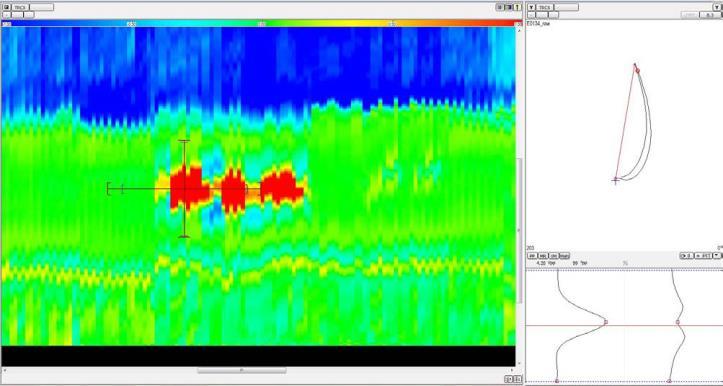The image size is (723, 386).
Task: Click the small icon button left of the TBCS button in the C-scan panel
Action: tap(6, 7)
